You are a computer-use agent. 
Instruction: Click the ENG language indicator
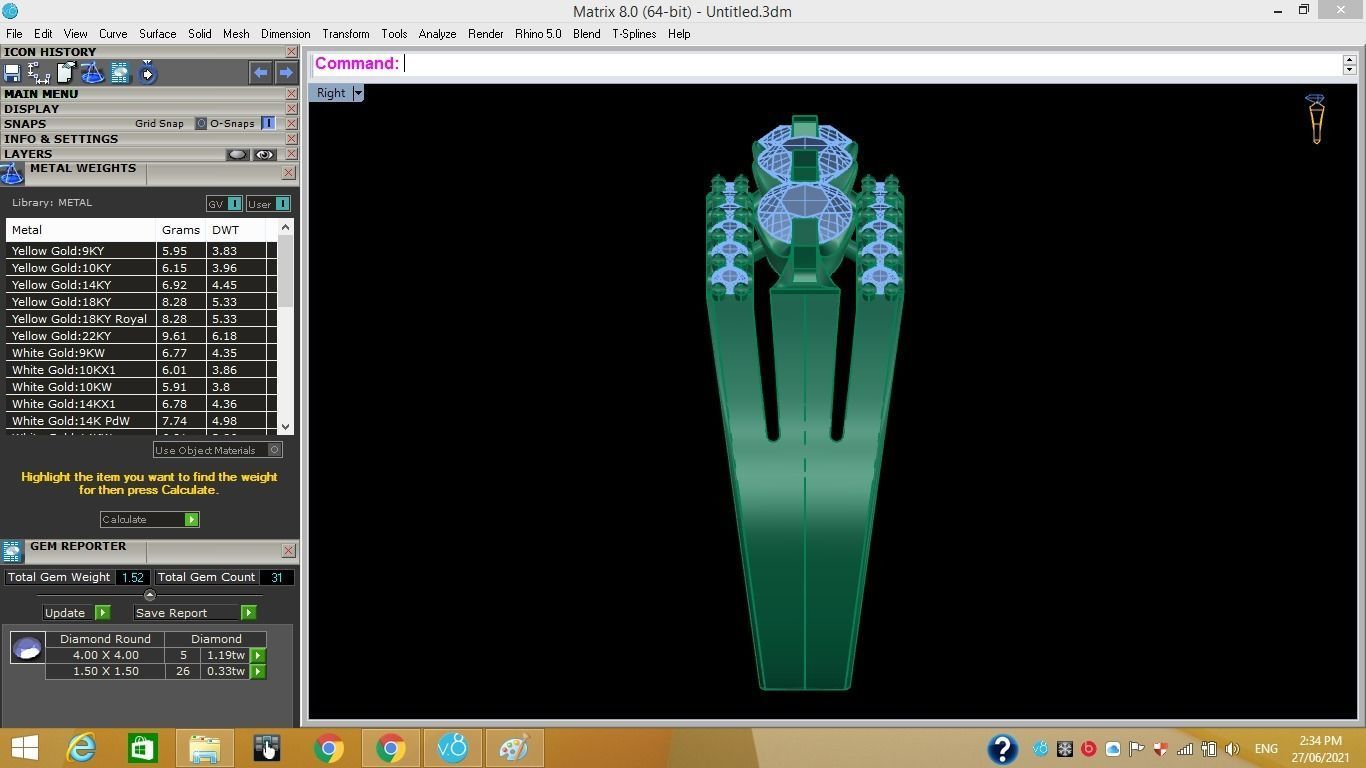(x=1266, y=749)
